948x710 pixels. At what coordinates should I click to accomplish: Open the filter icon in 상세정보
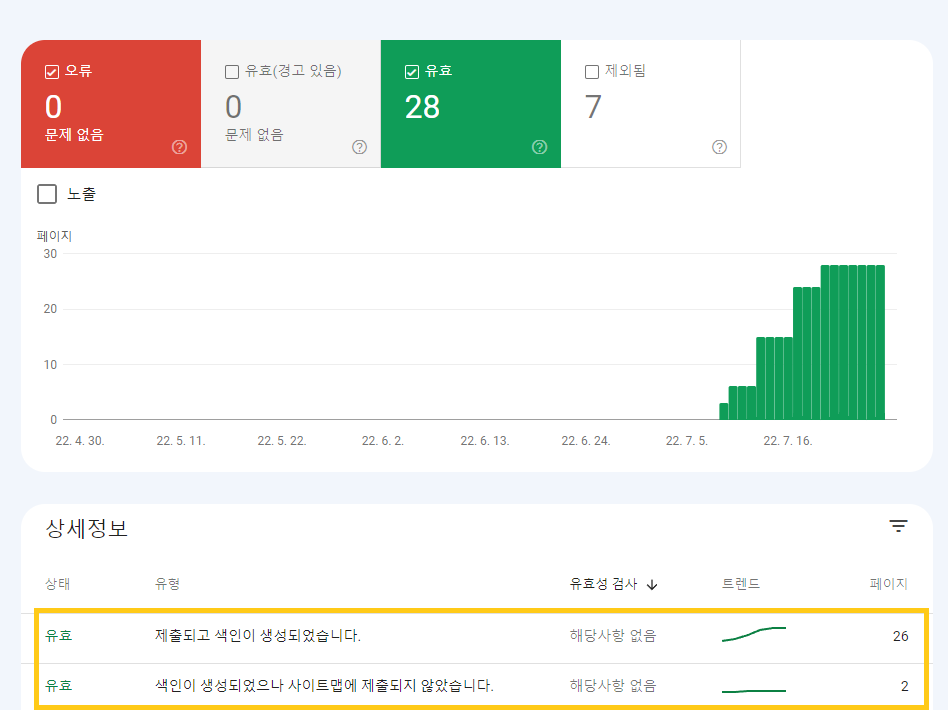(898, 526)
